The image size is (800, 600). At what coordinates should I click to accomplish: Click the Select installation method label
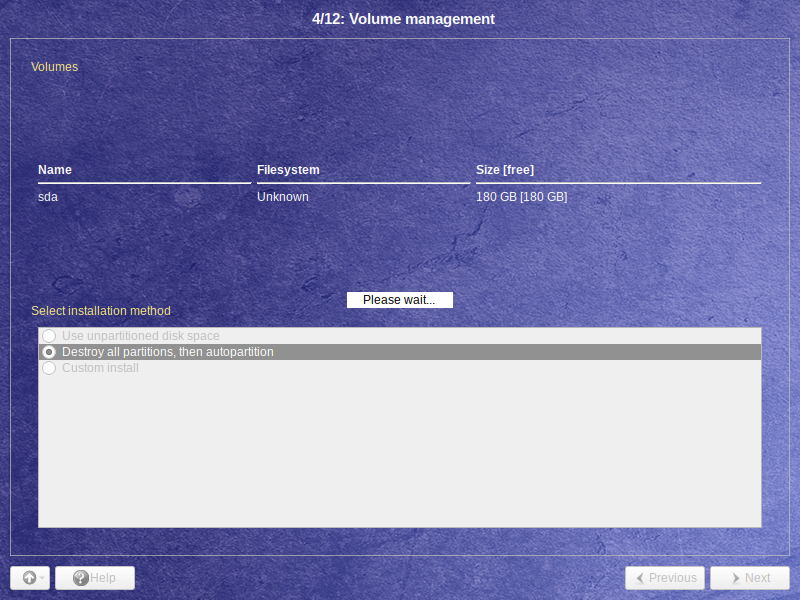pos(101,311)
